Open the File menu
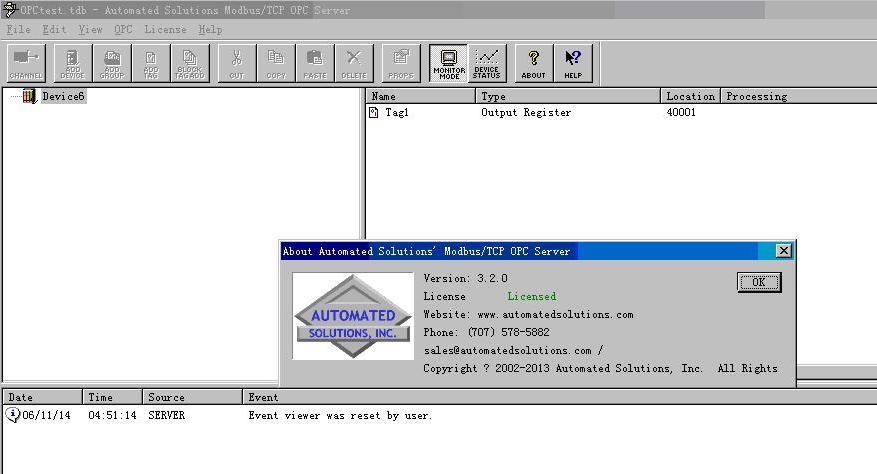The width and height of the screenshot is (877, 474). [18, 30]
